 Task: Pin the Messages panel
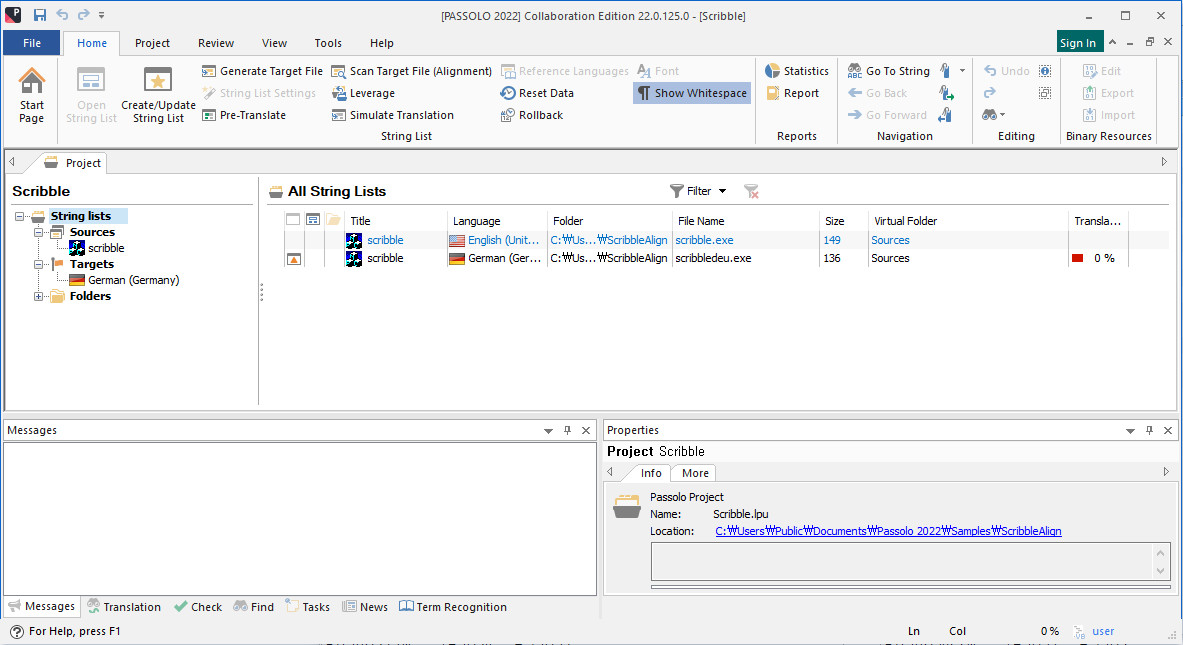[x=567, y=430]
